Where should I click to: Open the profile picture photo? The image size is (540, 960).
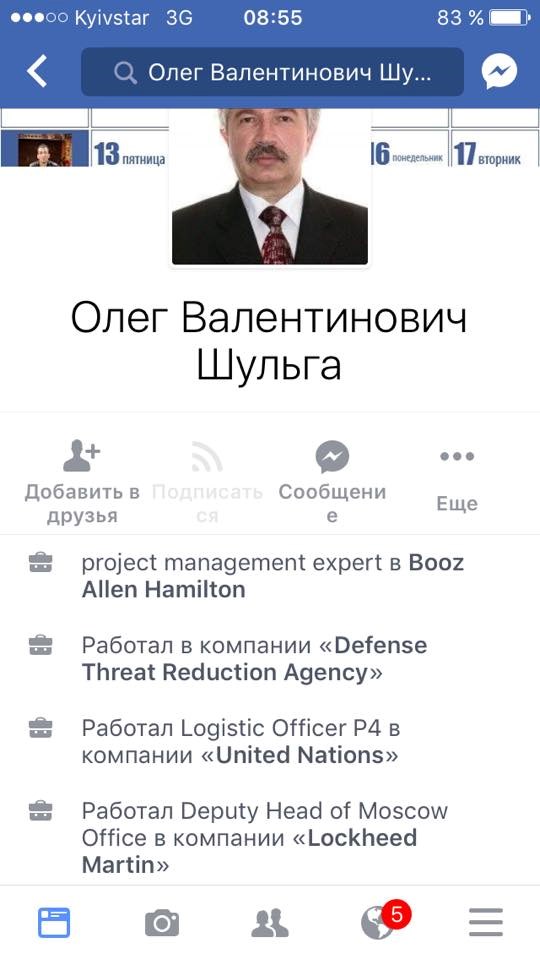pos(270,187)
